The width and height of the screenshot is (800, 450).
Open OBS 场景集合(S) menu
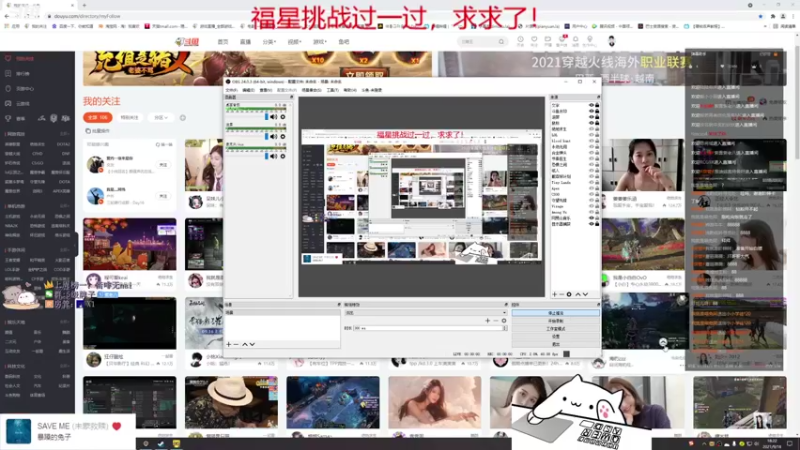(x=311, y=90)
